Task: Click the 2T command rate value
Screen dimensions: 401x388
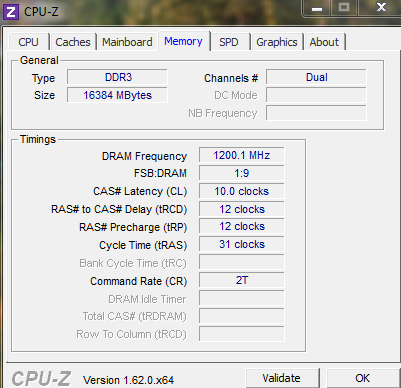Action: pos(242,280)
